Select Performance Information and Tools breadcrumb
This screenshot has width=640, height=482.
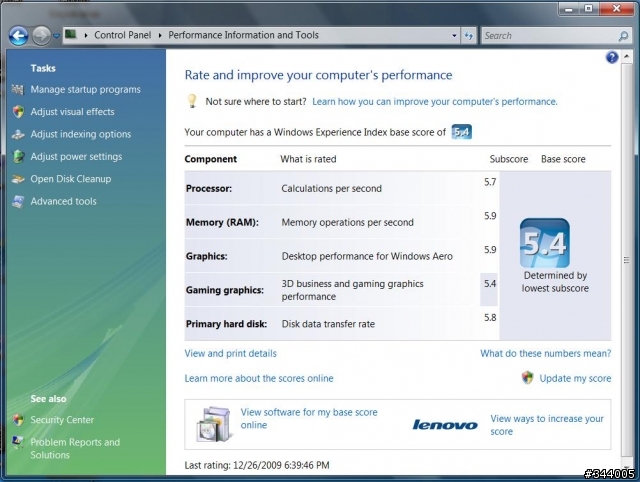(x=243, y=35)
